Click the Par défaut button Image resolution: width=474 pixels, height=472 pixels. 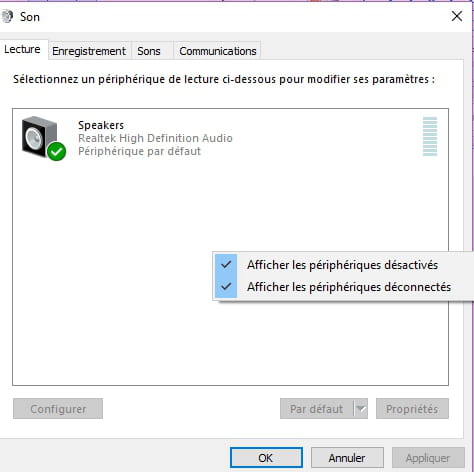point(317,409)
